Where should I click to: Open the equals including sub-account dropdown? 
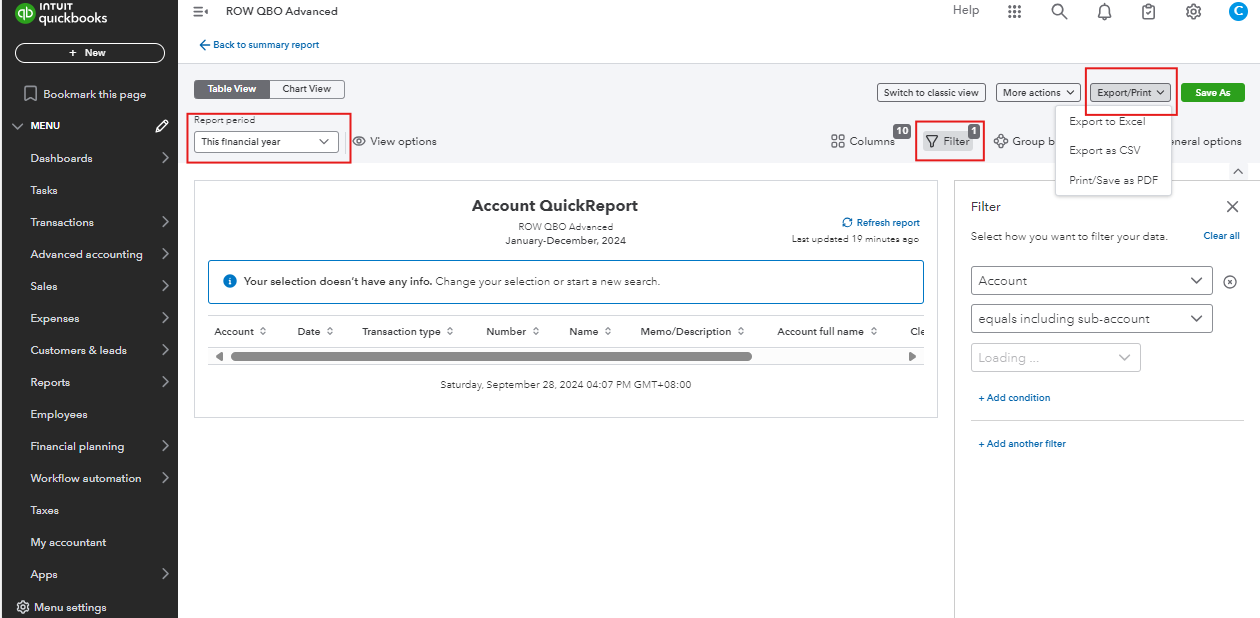[1091, 319]
